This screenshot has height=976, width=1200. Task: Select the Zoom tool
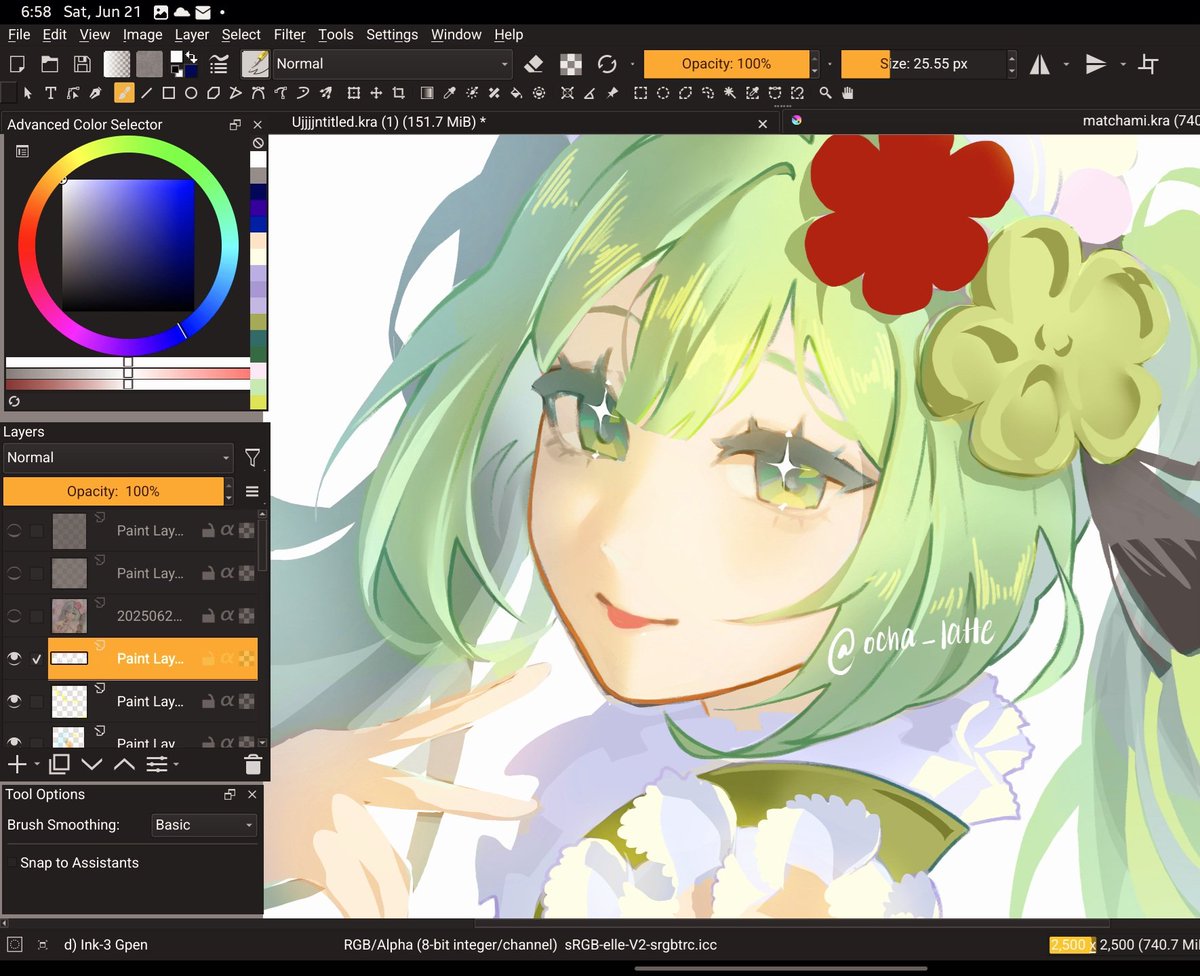click(825, 93)
